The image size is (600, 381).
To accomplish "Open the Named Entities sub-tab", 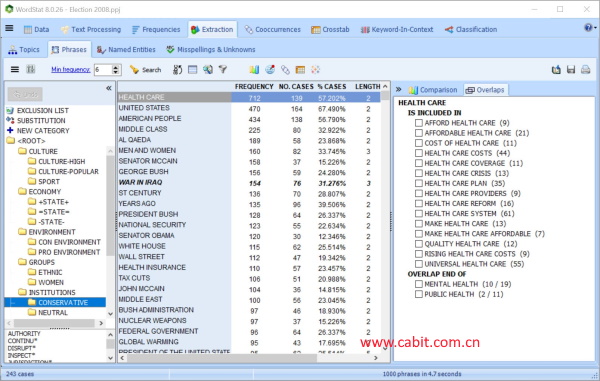I will [x=126, y=50].
